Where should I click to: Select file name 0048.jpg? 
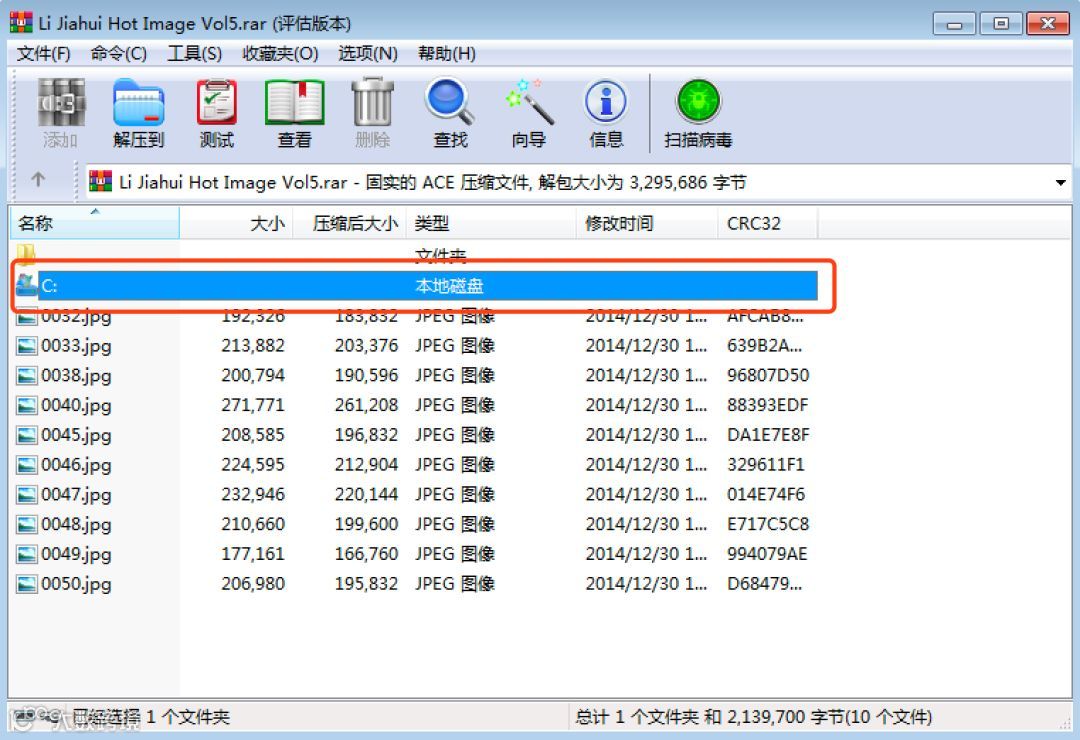(x=76, y=524)
